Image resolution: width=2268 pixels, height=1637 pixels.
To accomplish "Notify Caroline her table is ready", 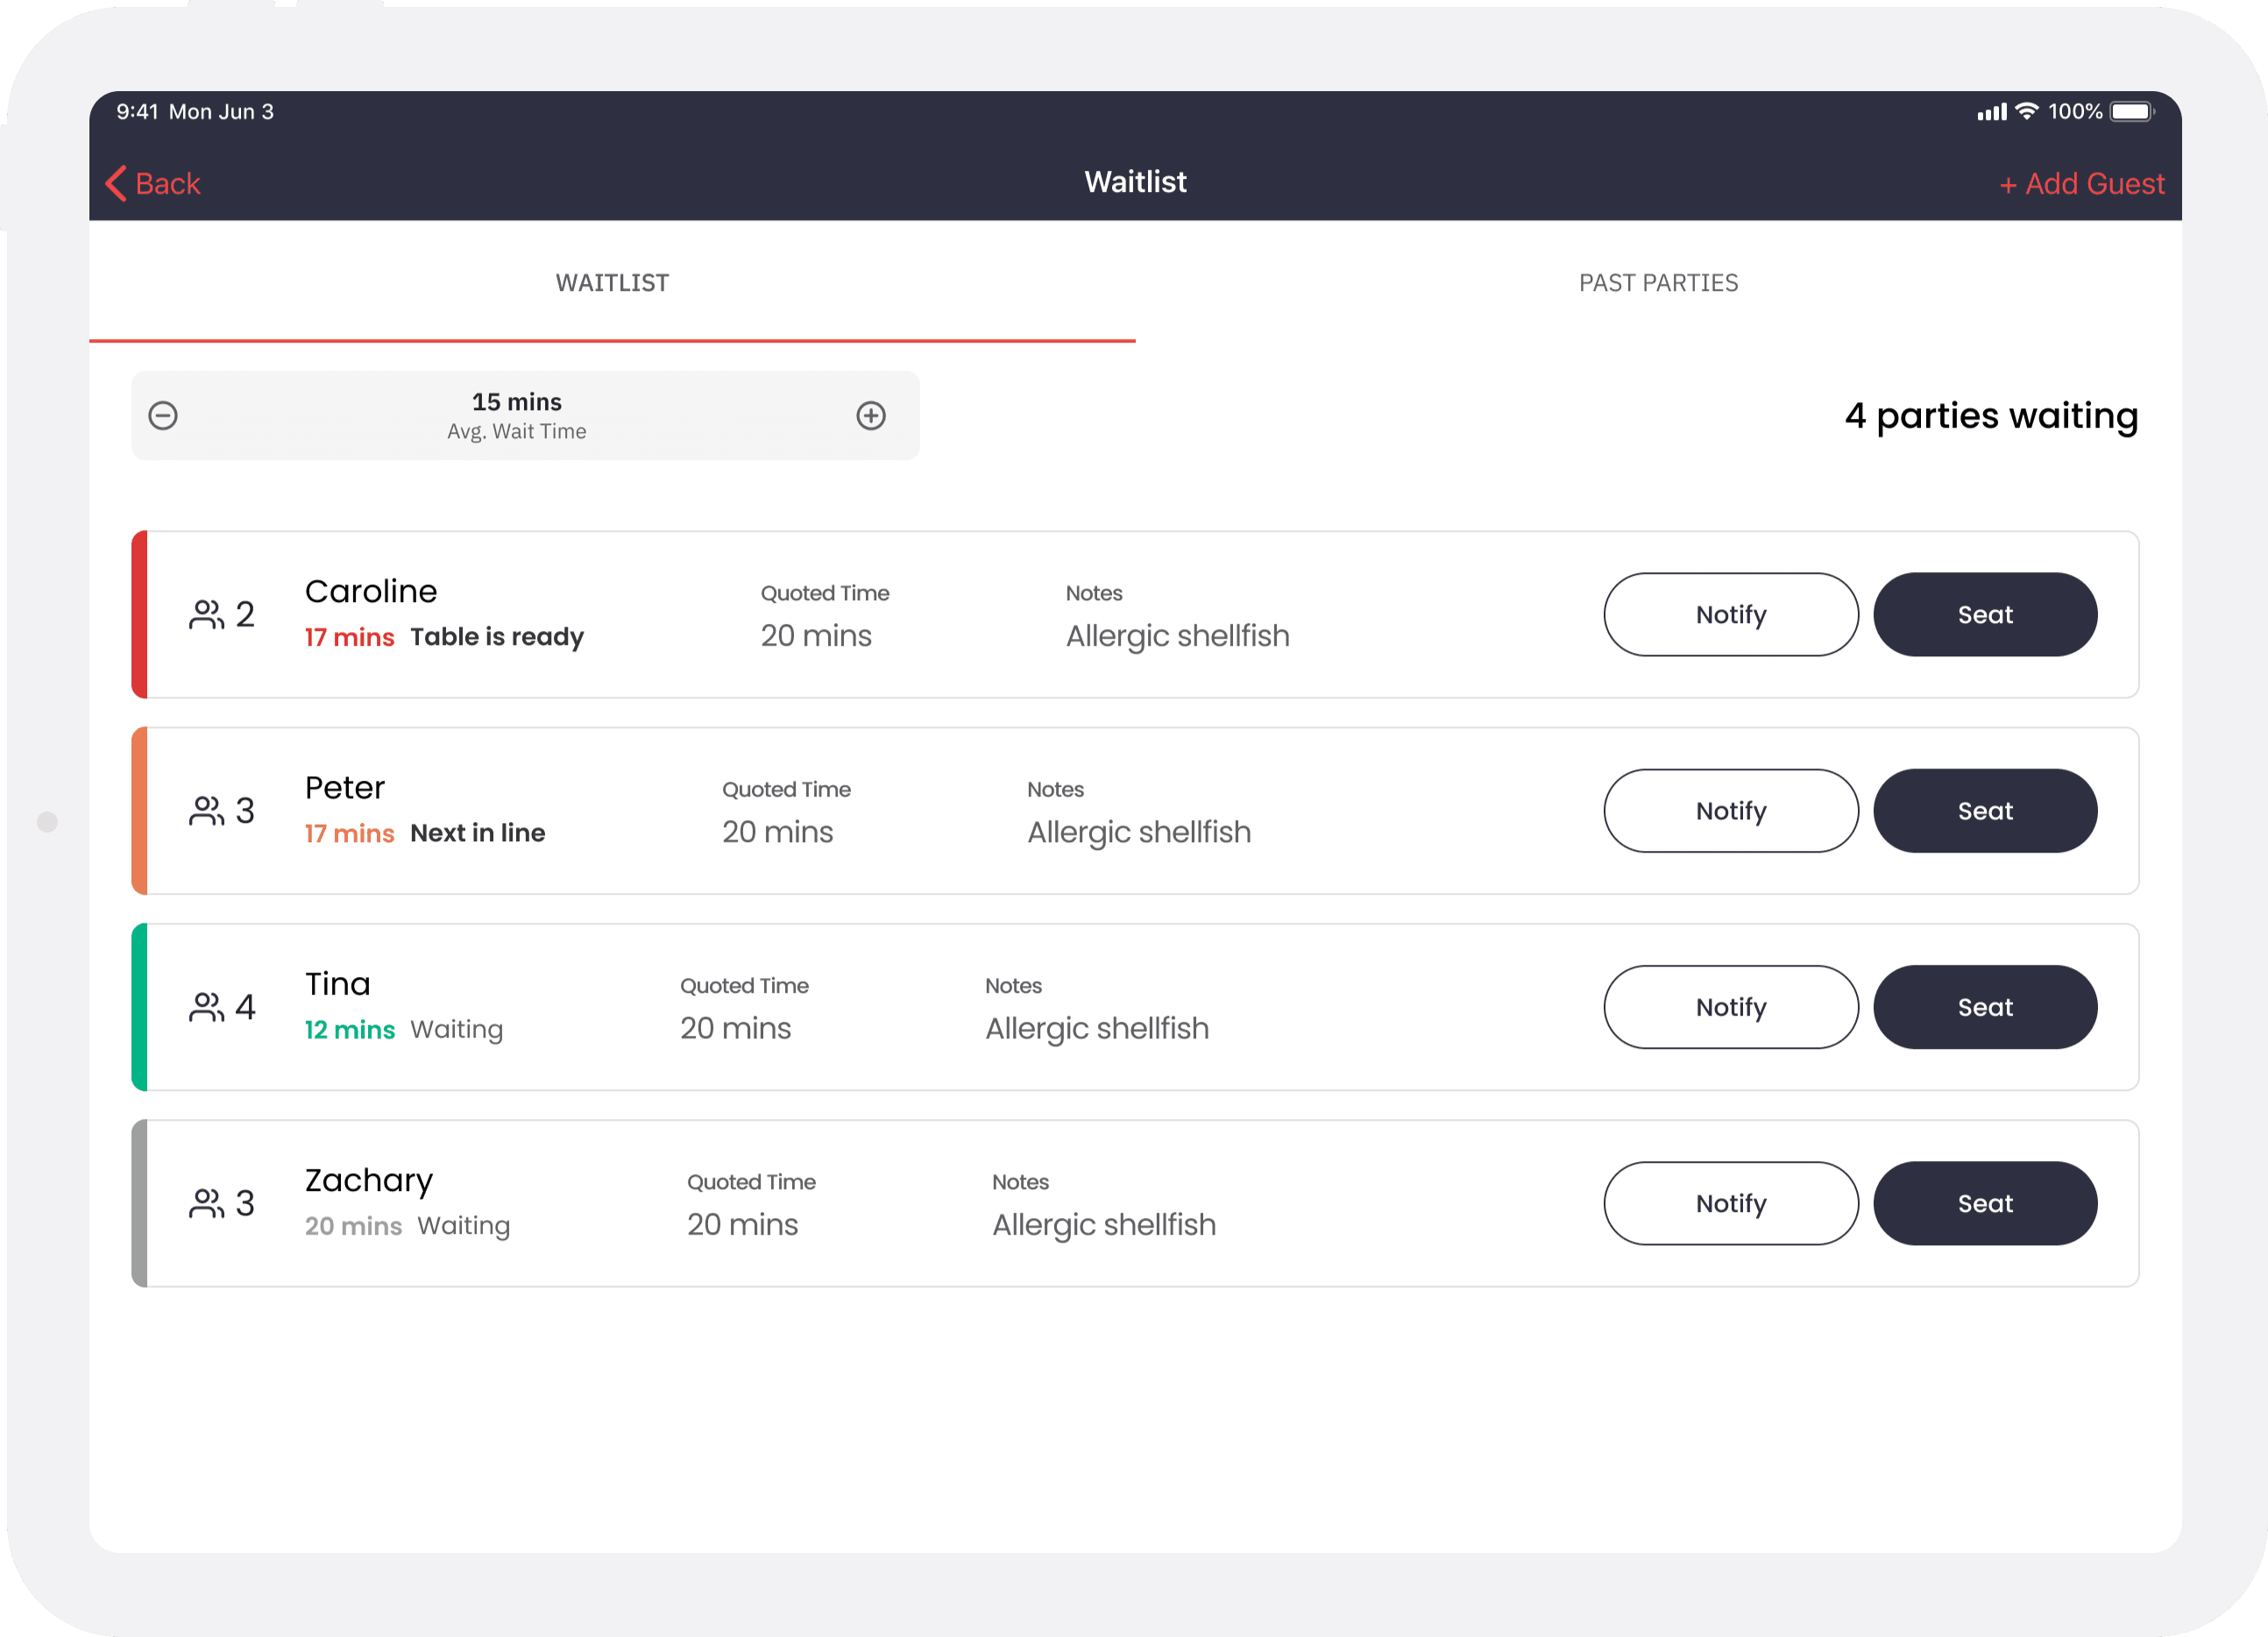I will tap(1730, 614).
